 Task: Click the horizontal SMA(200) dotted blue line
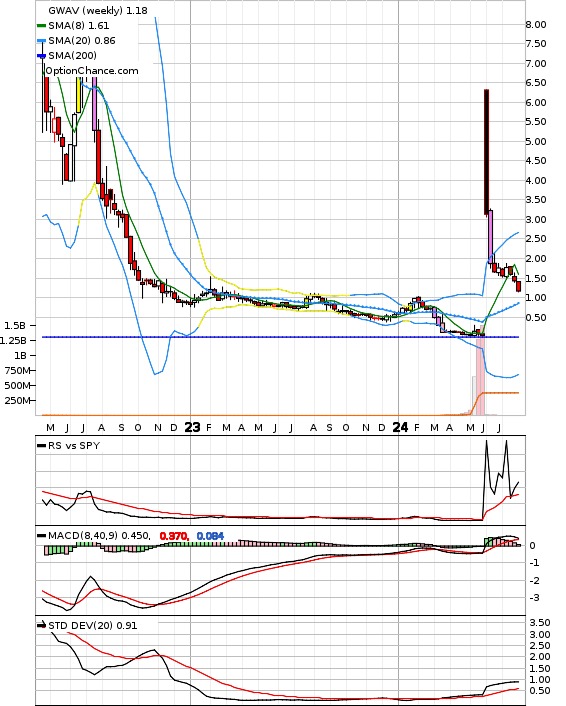pos(280,337)
